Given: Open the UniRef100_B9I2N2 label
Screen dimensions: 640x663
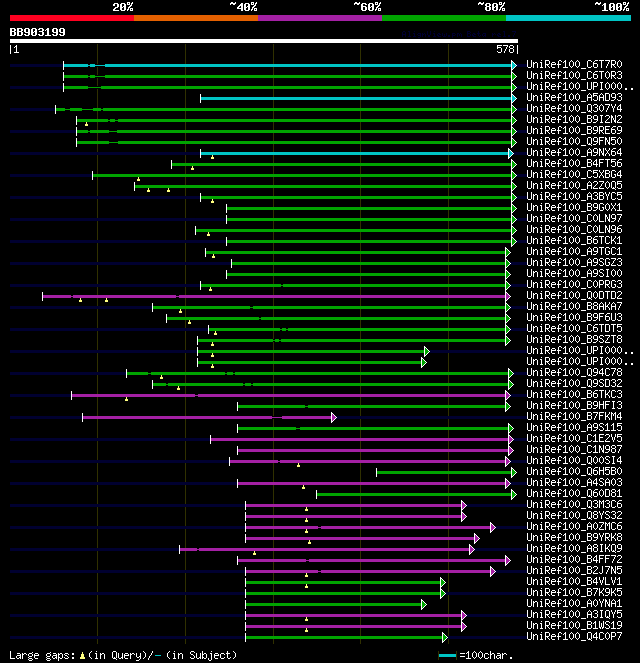Looking at the screenshot, I should pos(574,119).
